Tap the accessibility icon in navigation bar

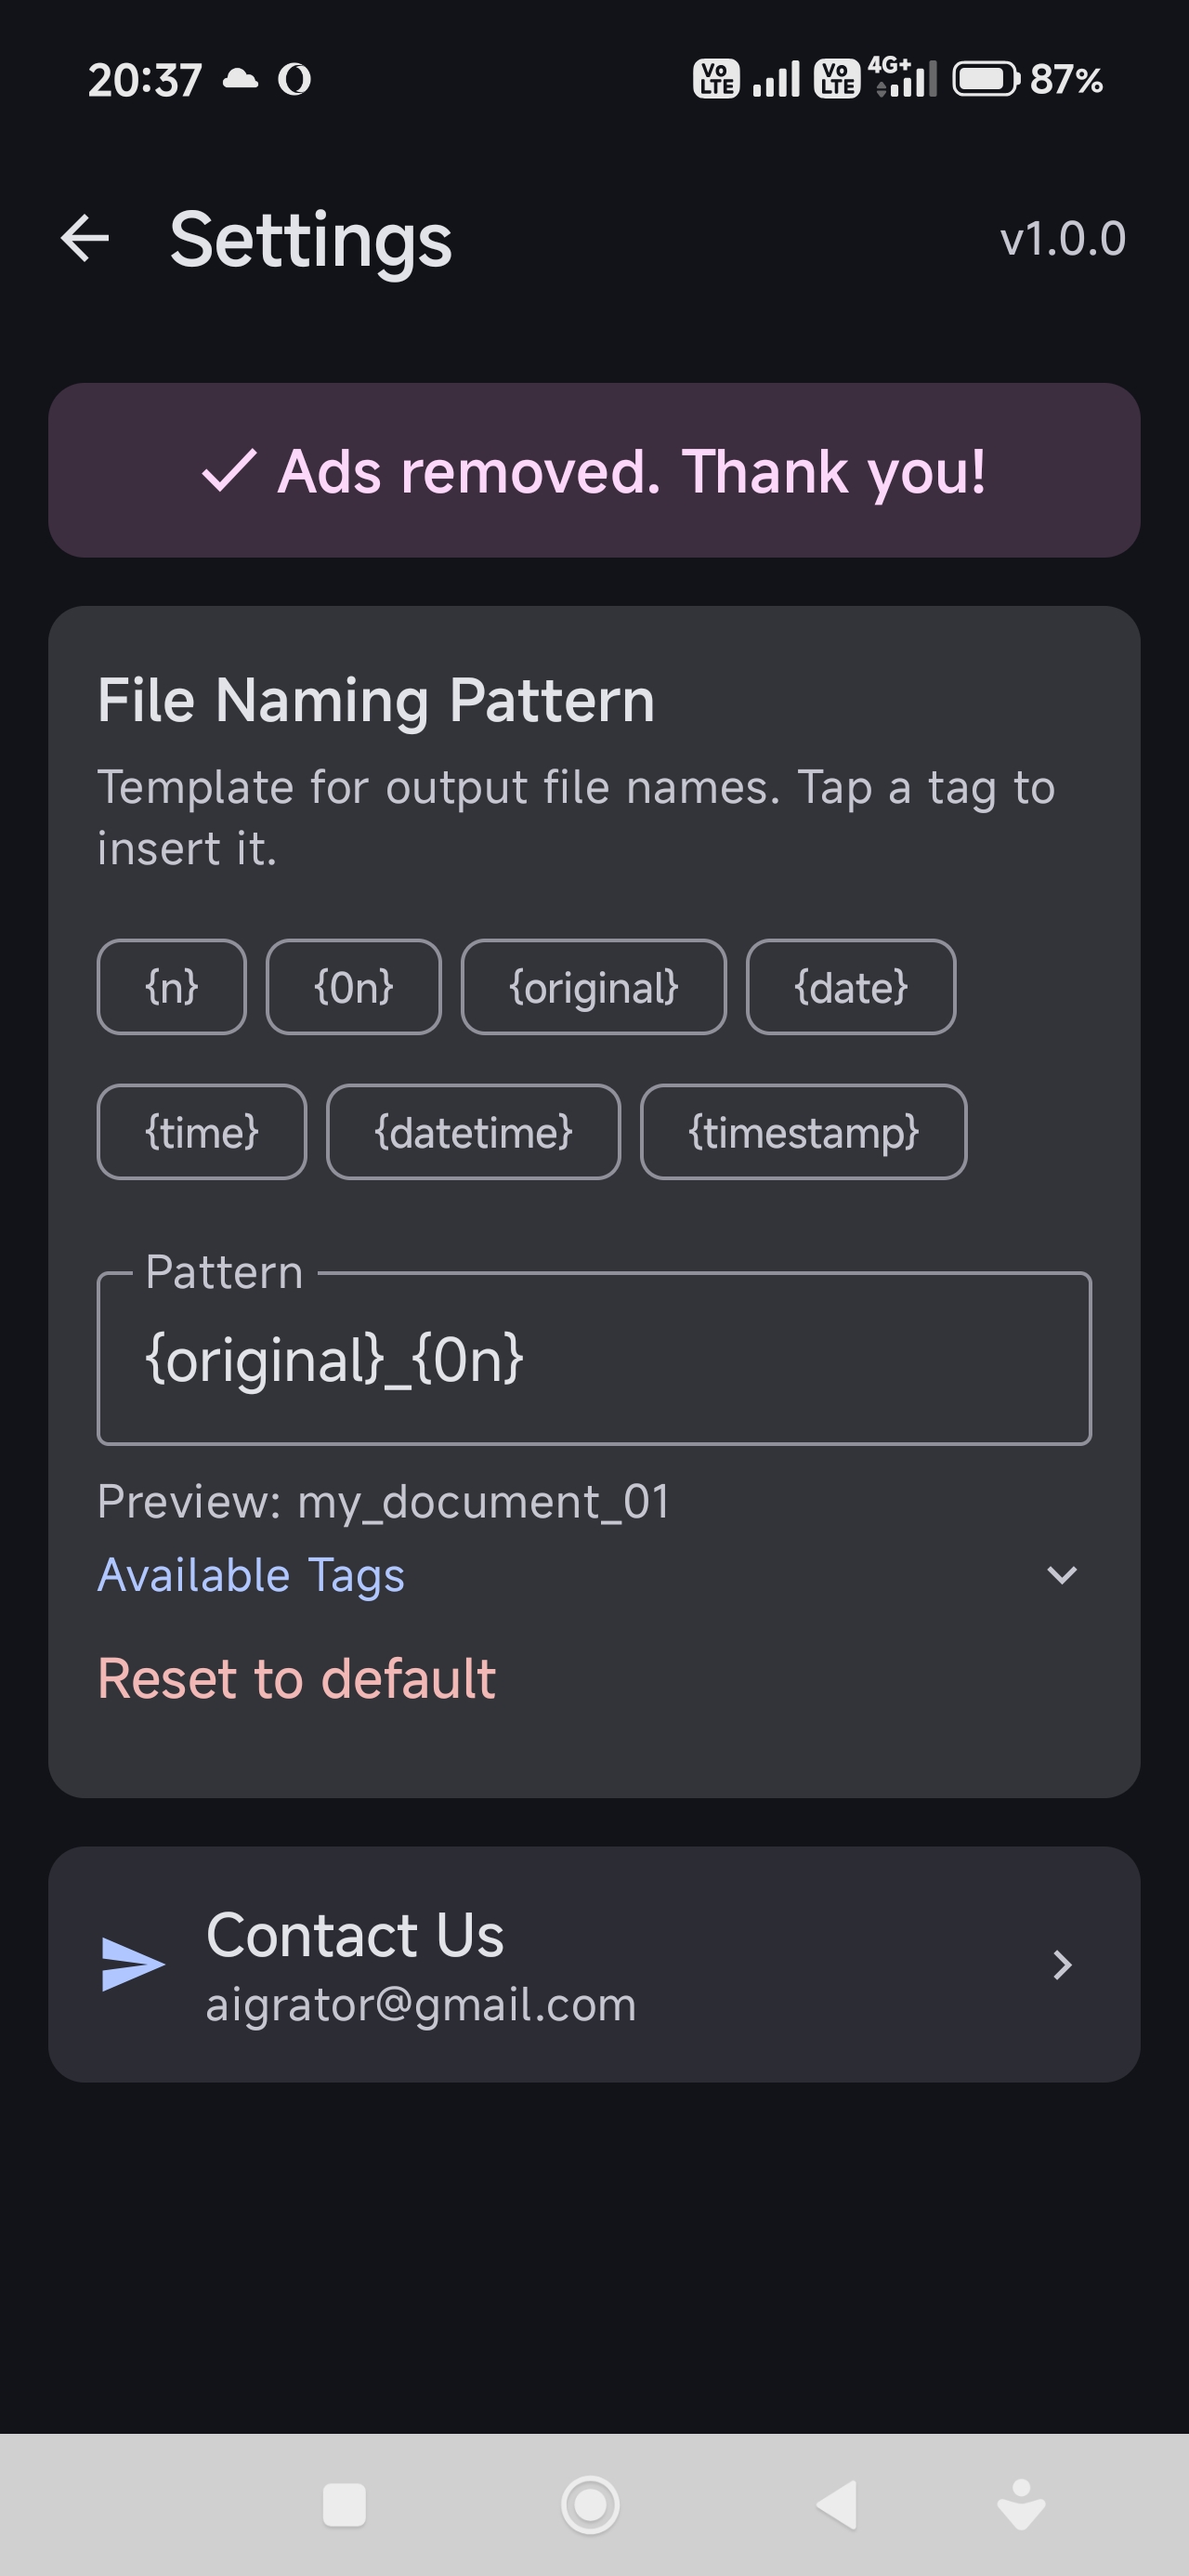pos(1021,2505)
